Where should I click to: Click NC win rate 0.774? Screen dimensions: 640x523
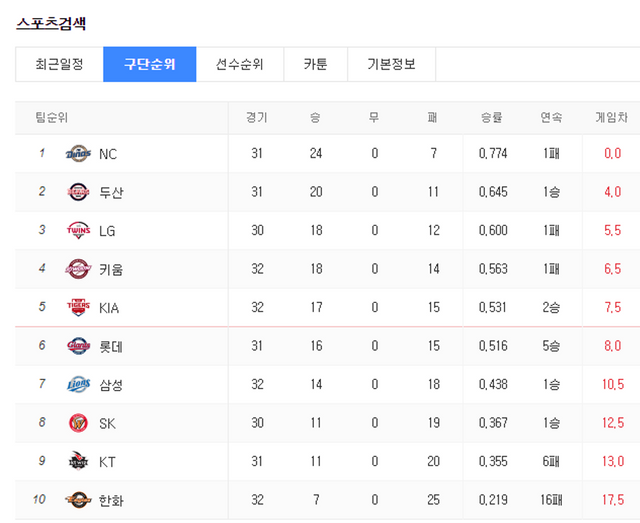pos(493,154)
